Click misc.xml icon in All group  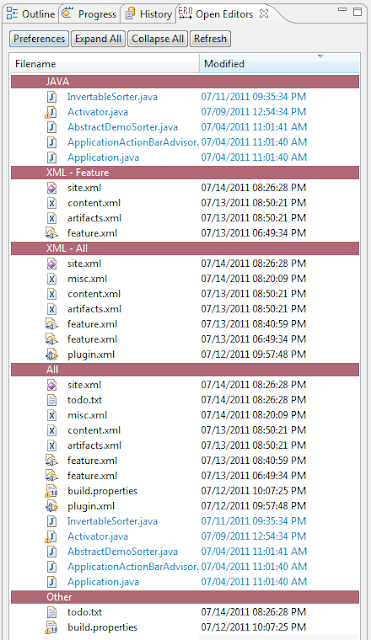(x=52, y=415)
